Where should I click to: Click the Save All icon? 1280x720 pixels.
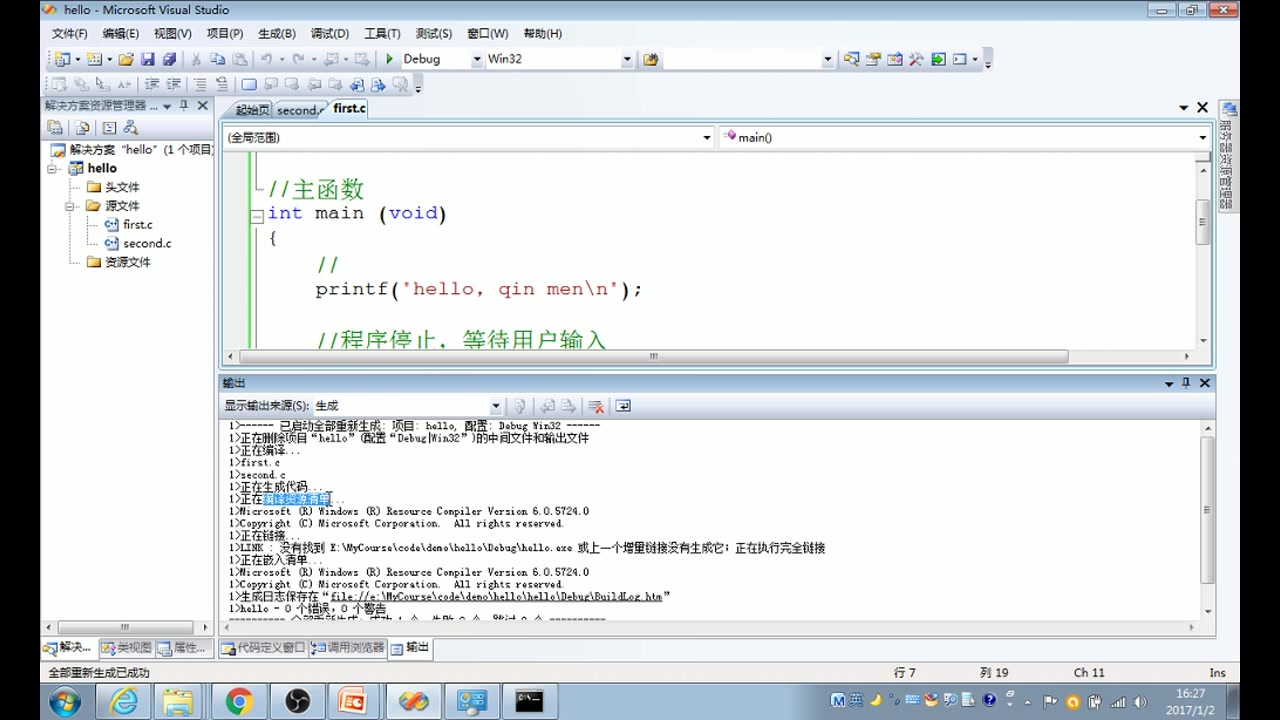click(169, 59)
